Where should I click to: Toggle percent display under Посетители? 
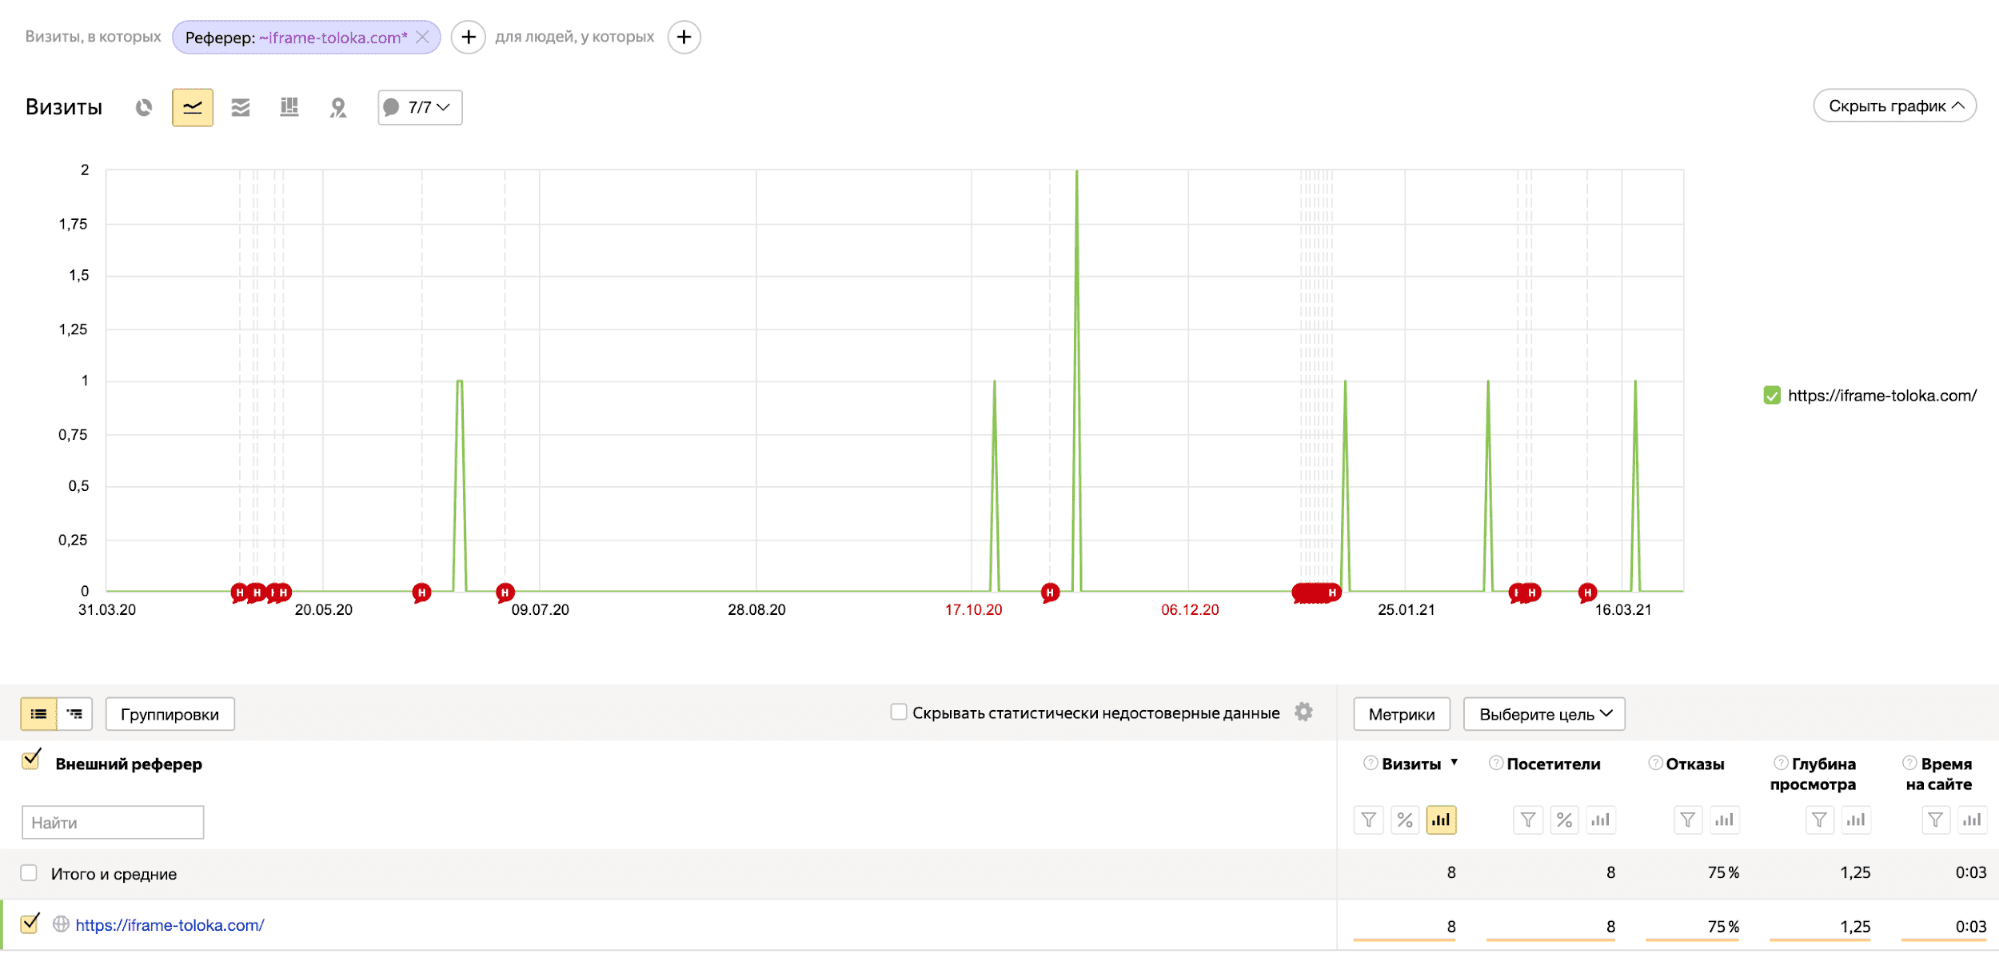point(1564,820)
